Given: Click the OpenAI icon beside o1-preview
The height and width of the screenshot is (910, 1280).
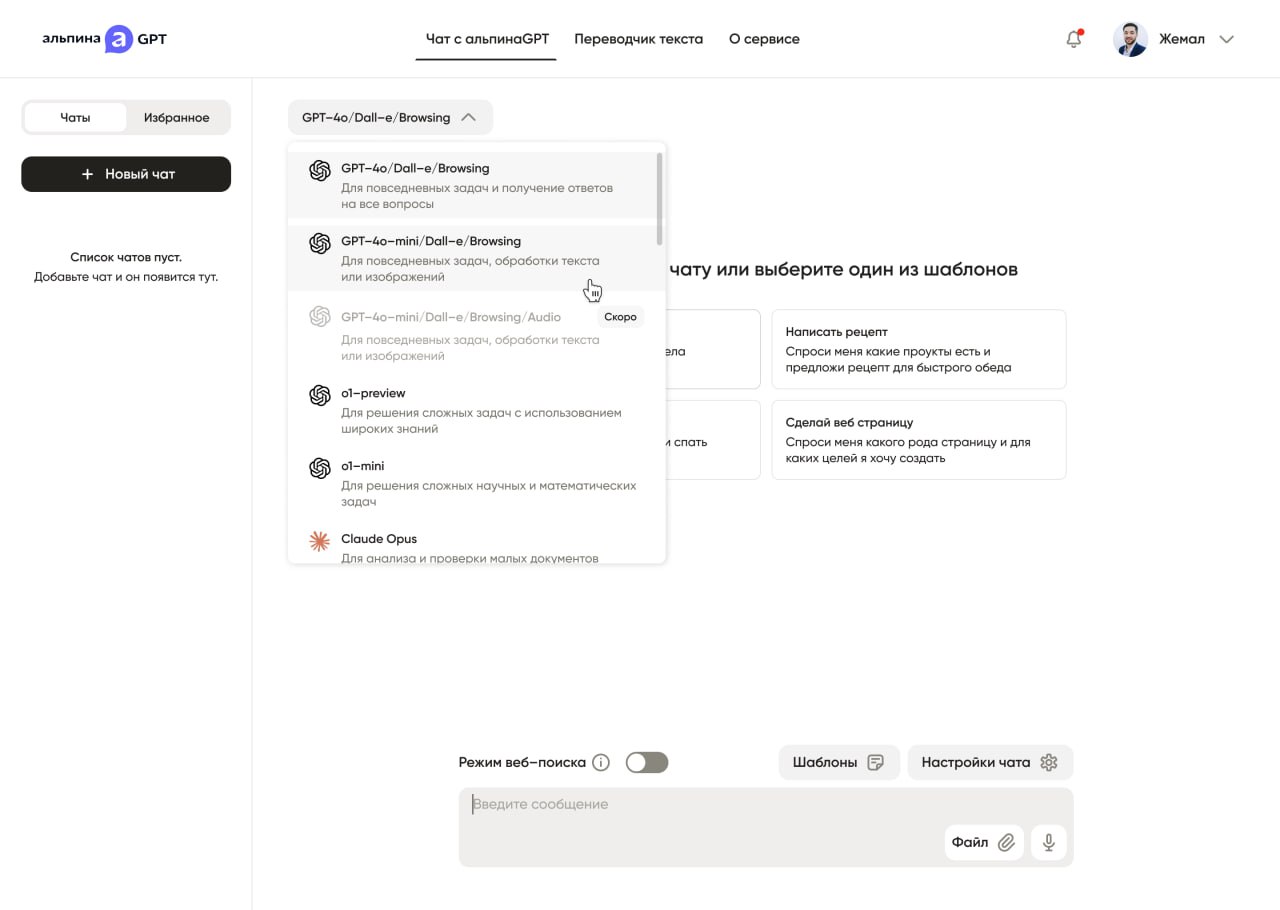Looking at the screenshot, I should 320,395.
